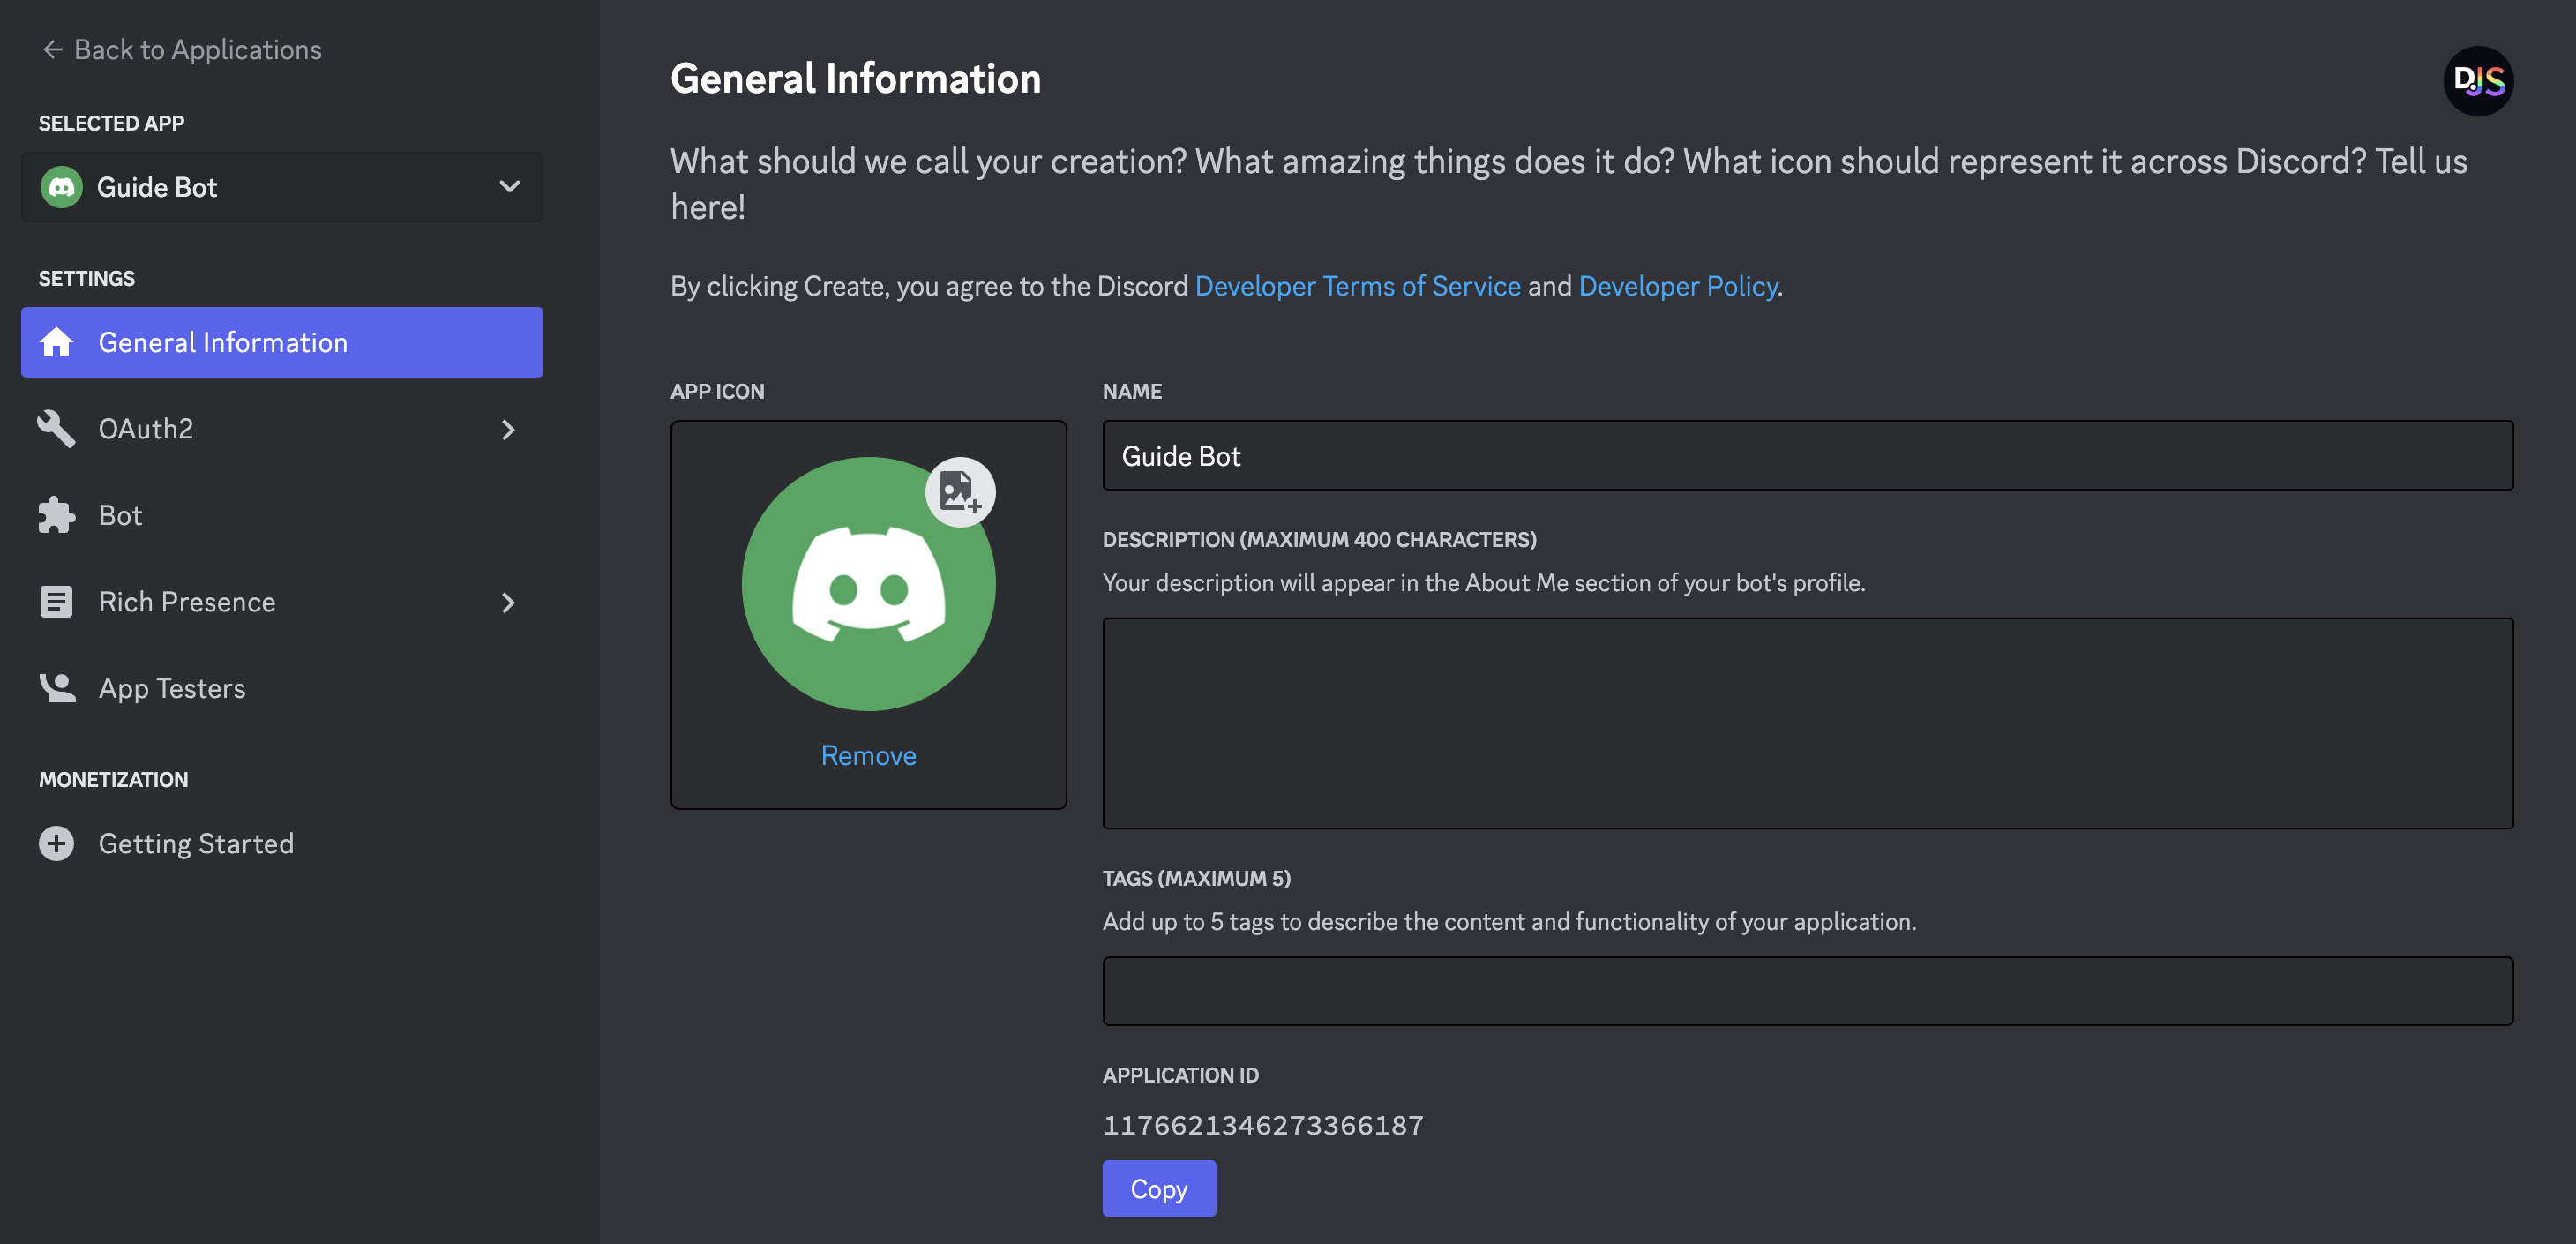The image size is (2576, 1244).
Task: Click the Rich Presence document icon
Action: pyautogui.click(x=56, y=602)
